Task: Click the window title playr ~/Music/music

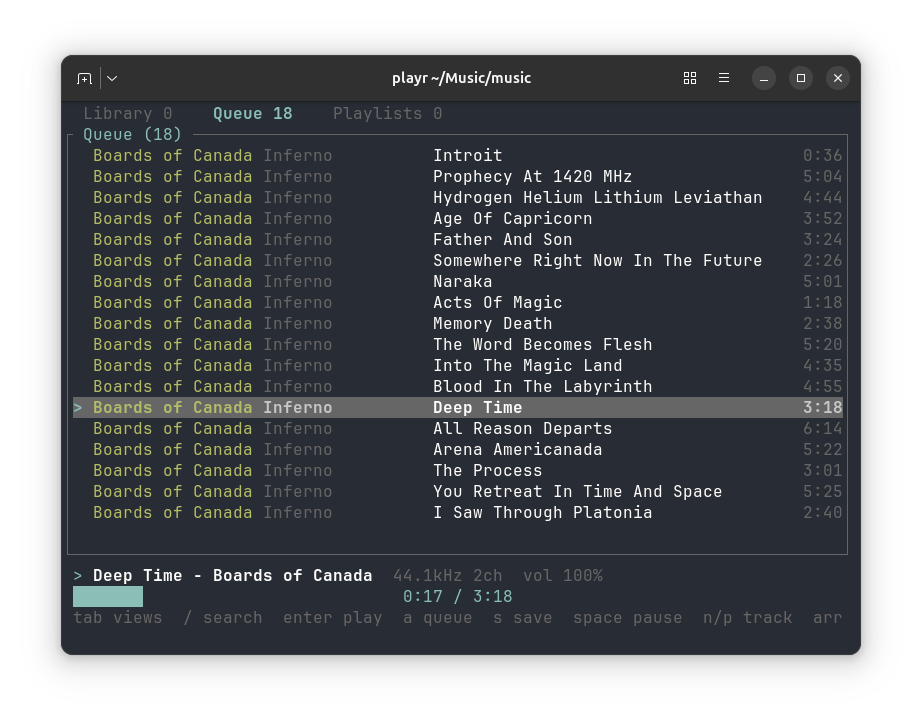Action: [x=462, y=78]
